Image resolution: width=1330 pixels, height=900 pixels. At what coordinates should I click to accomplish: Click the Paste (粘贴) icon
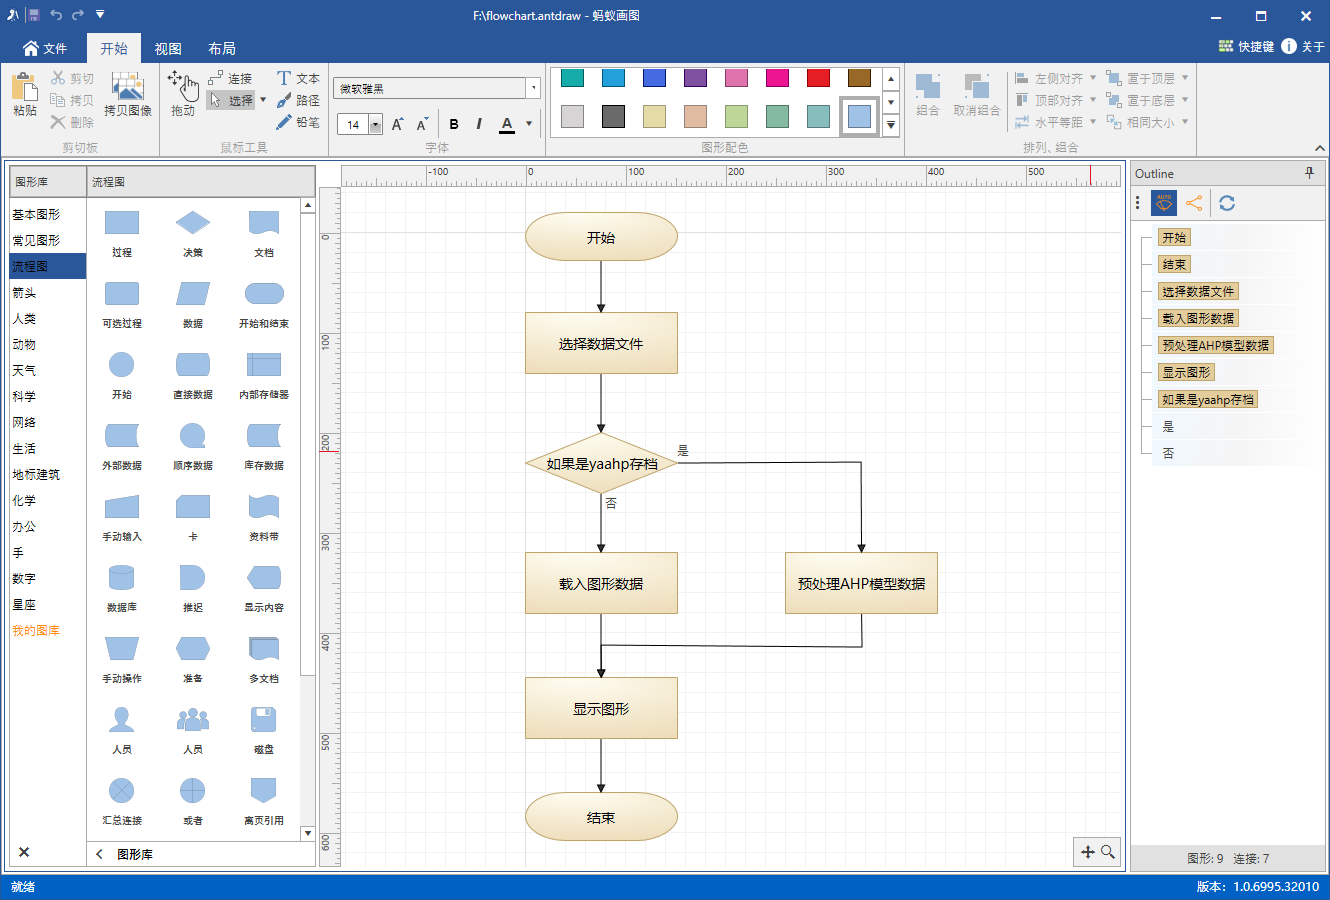pyautogui.click(x=25, y=86)
